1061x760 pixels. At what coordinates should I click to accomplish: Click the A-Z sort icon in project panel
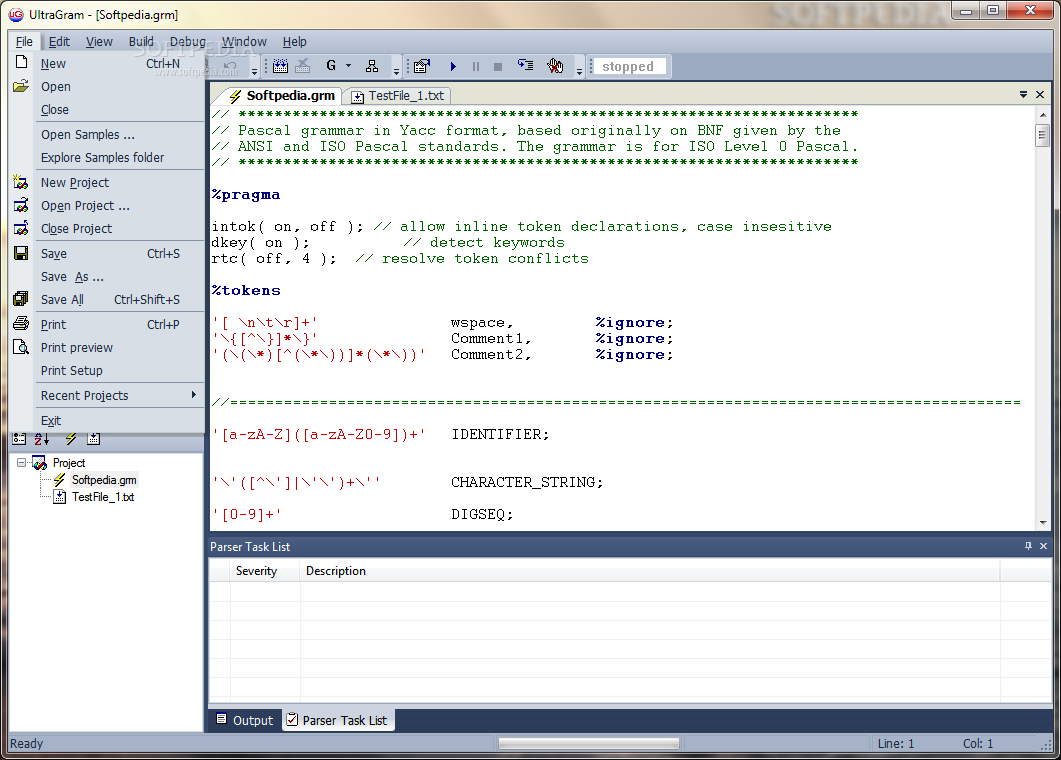[42, 439]
